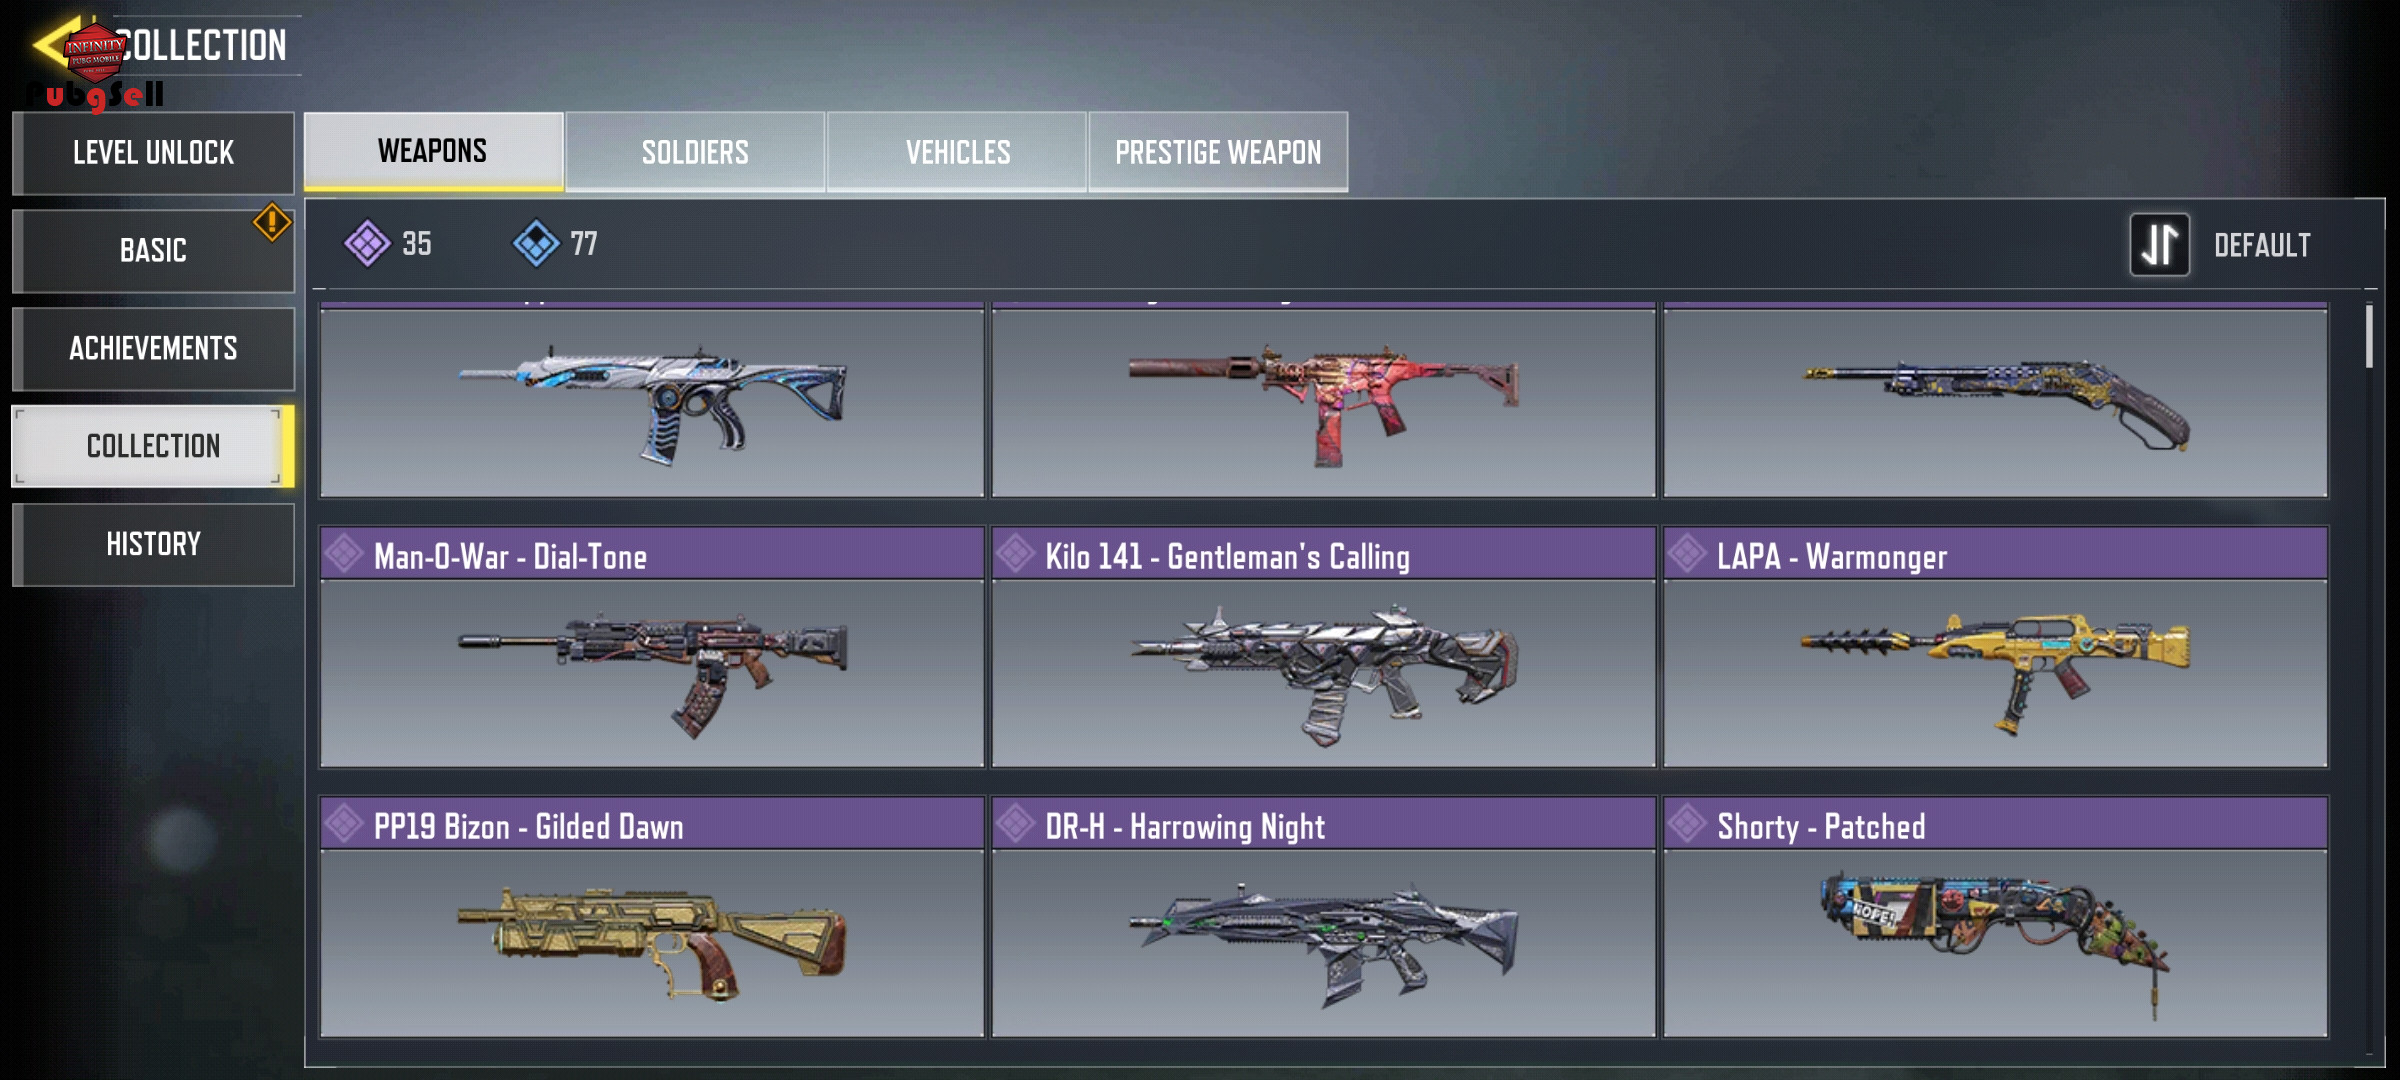This screenshot has width=2400, height=1080.
Task: Click the purple epic rarity counter icon
Action: point(367,243)
